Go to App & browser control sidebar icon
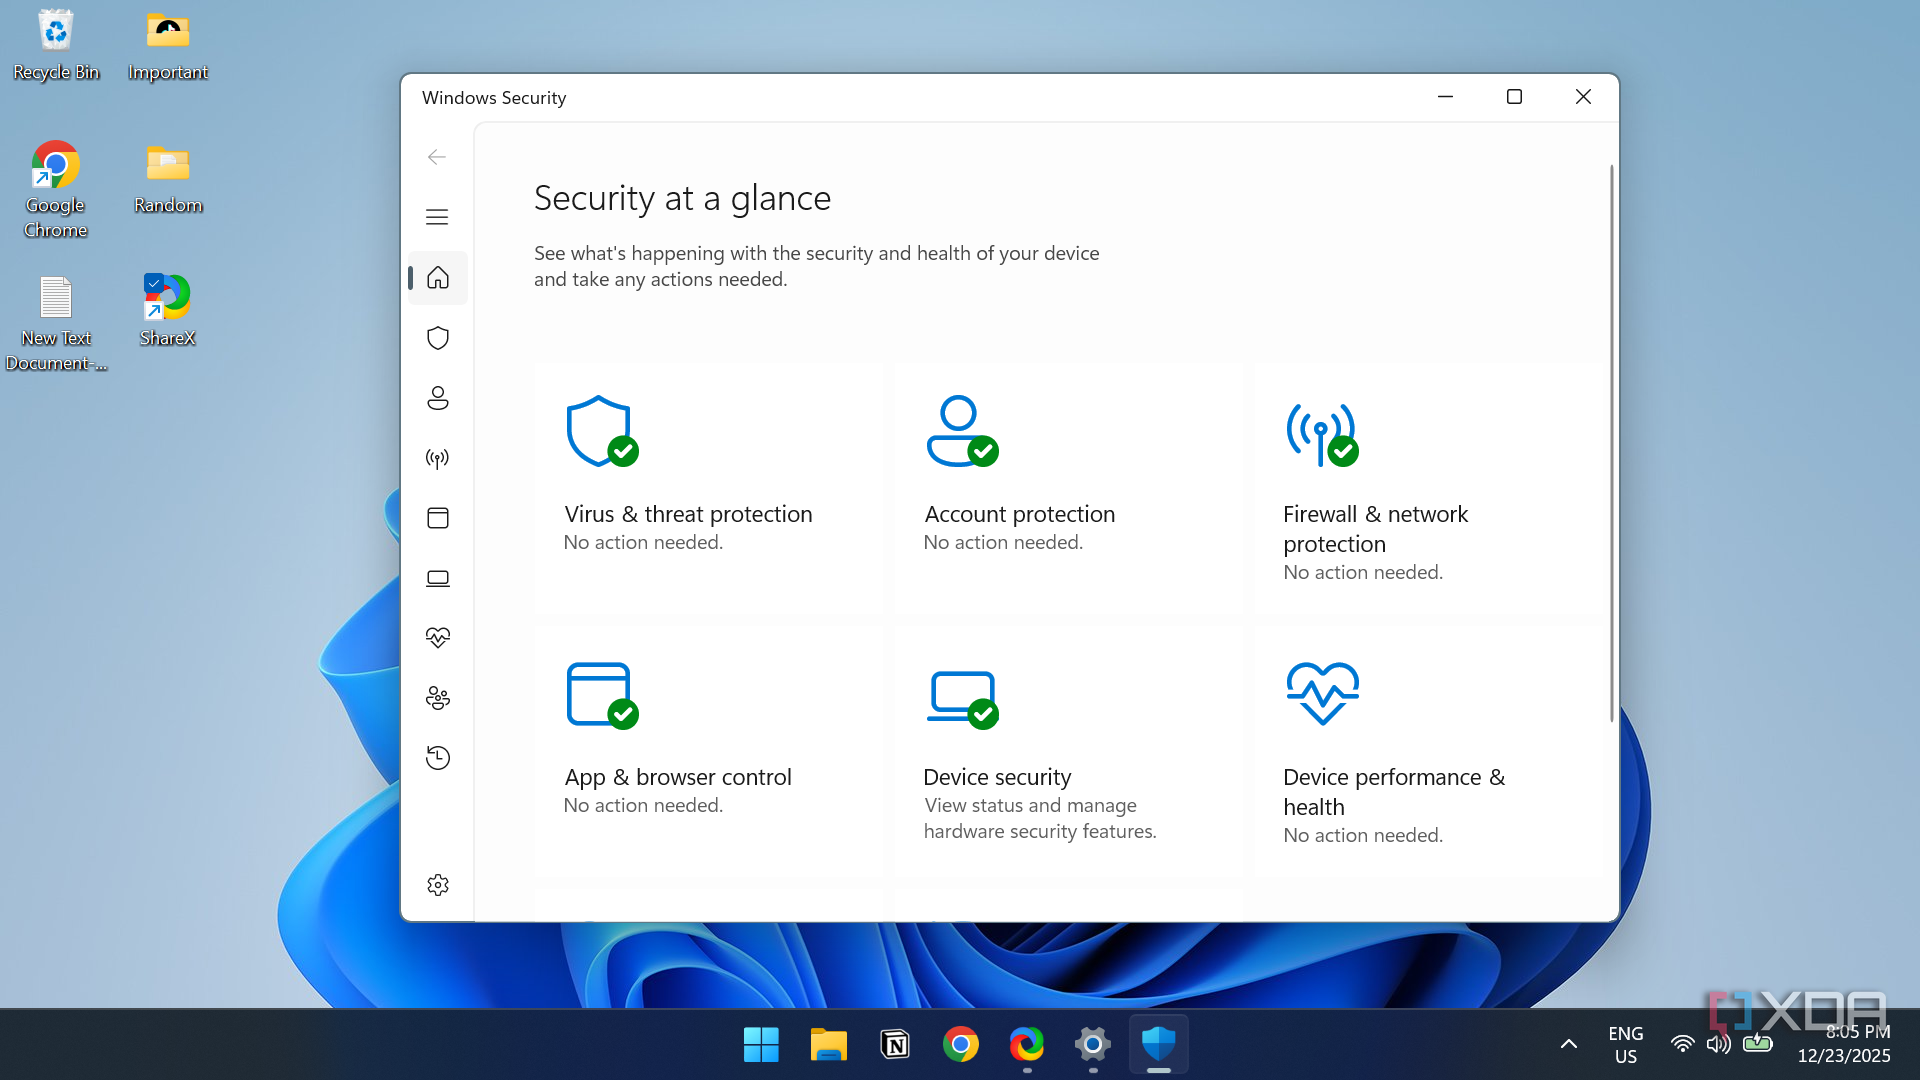1920x1080 pixels. pos(437,518)
